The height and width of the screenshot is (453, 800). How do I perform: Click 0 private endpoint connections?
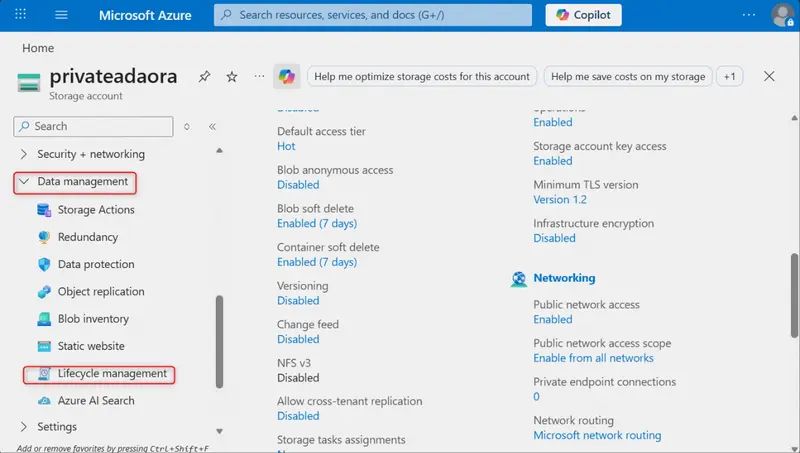(x=536, y=396)
